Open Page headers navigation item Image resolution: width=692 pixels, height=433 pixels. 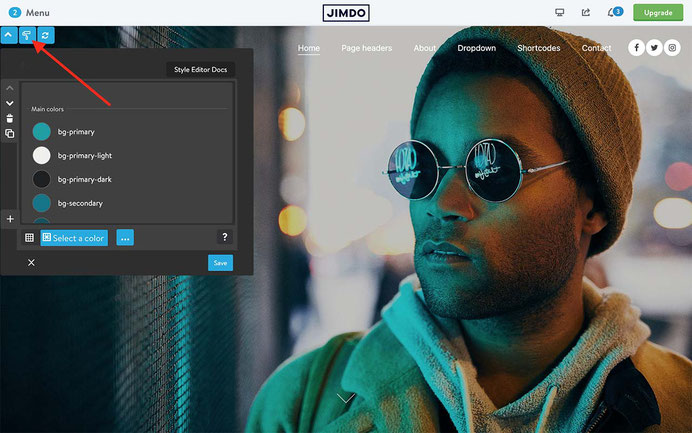[366, 48]
